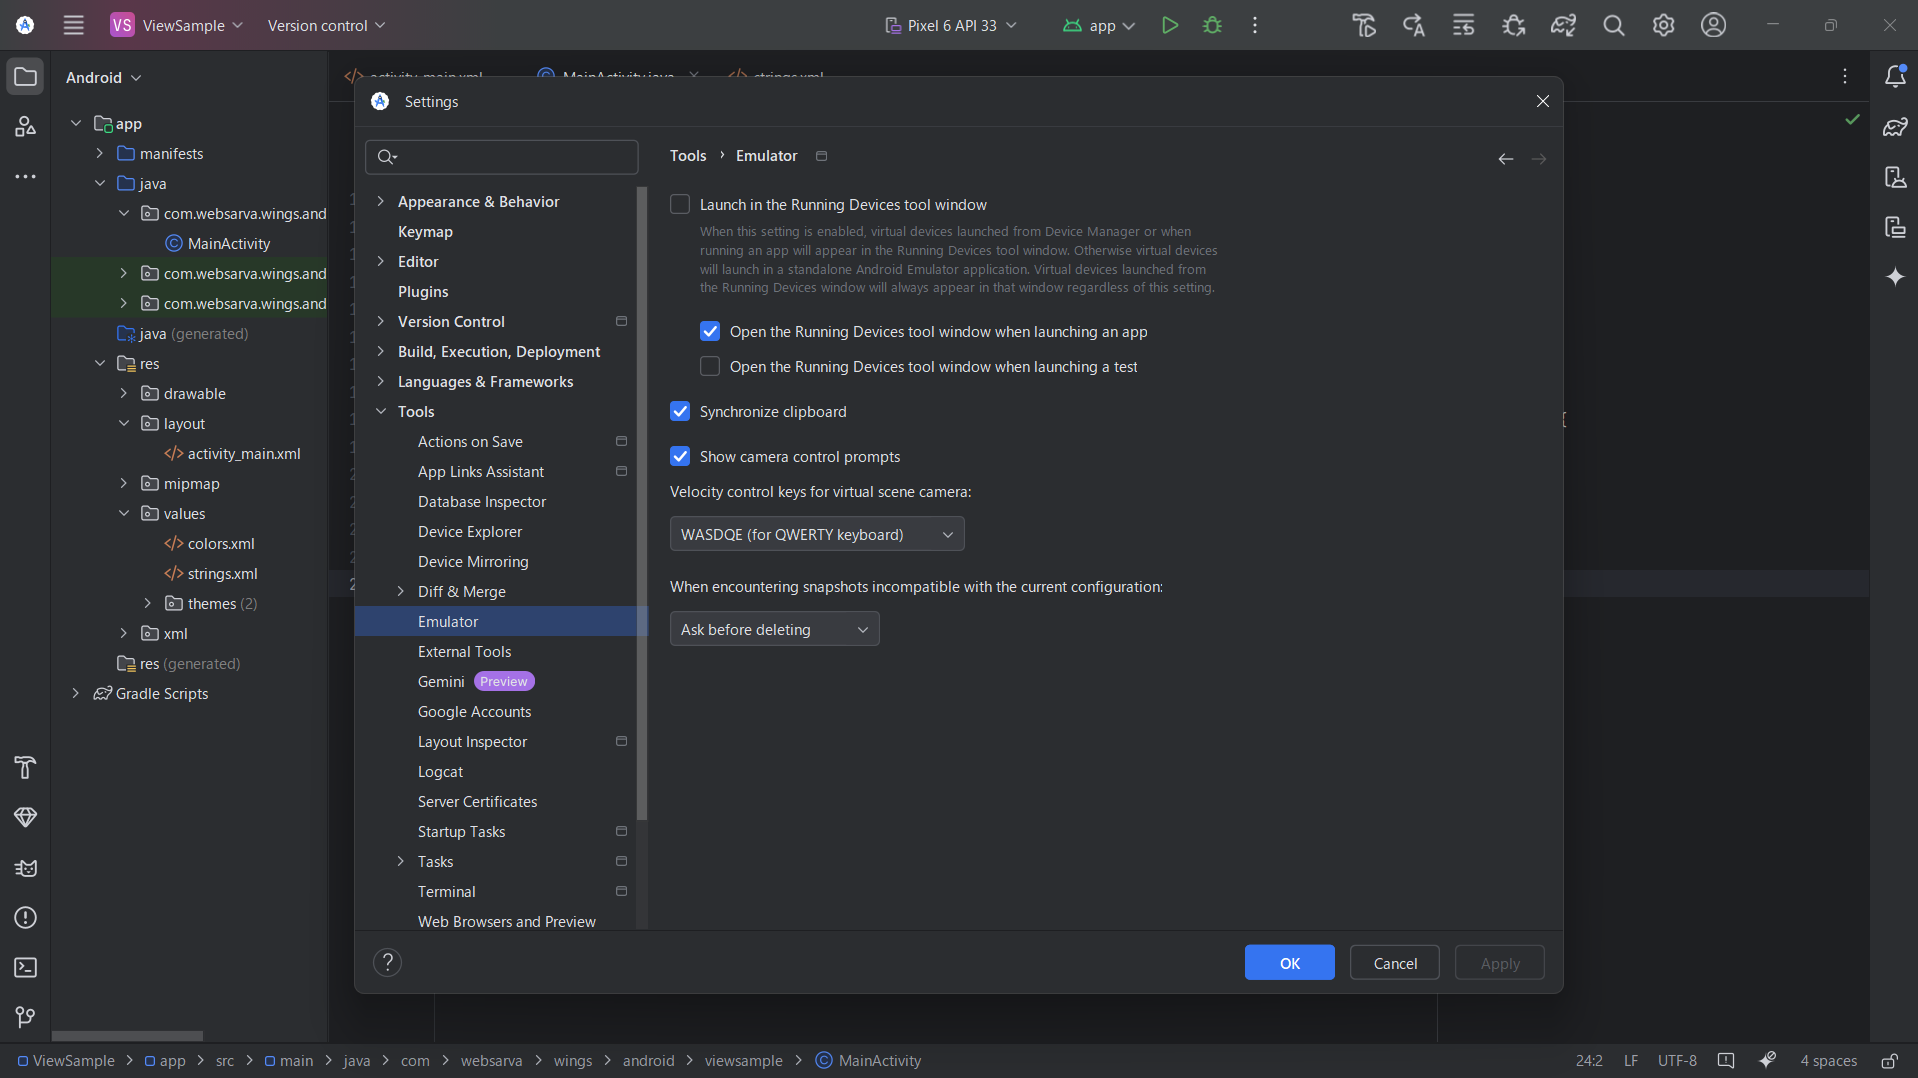Click the Apply button in Settings
Viewport: 1918px width, 1078px height.
click(1500, 963)
